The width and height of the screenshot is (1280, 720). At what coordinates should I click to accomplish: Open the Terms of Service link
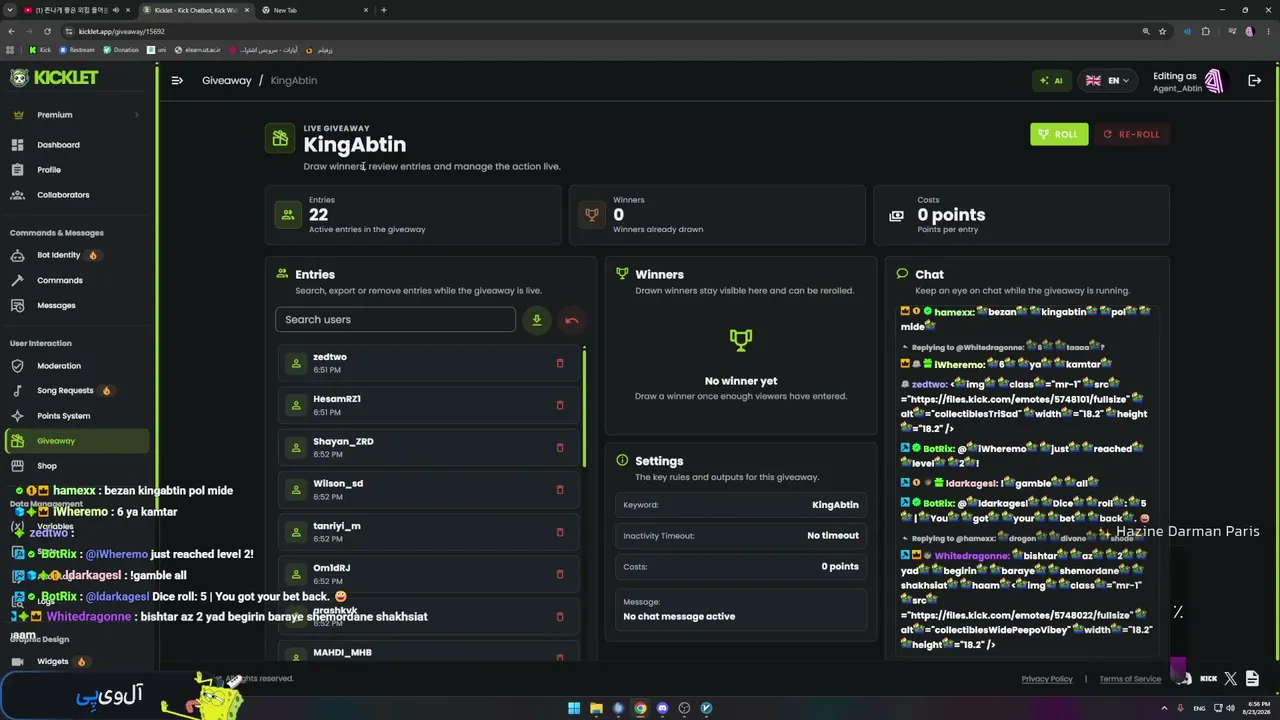[1130, 679]
